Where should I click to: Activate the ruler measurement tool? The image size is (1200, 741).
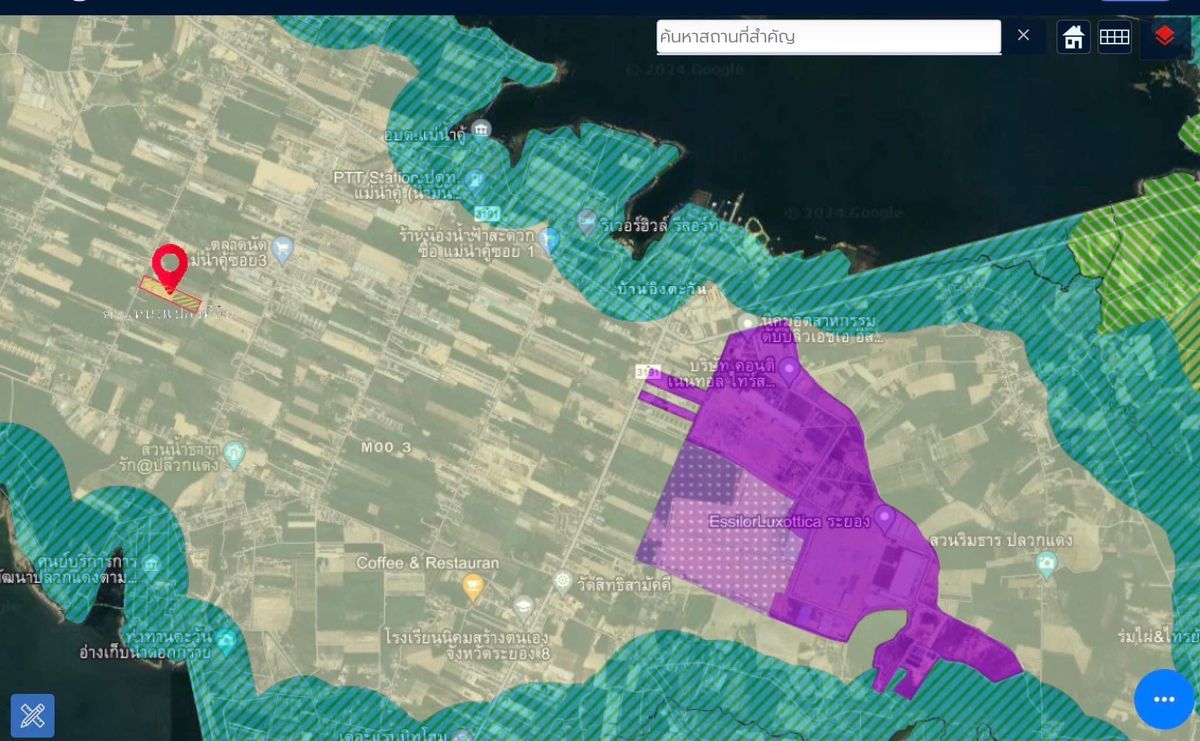click(x=33, y=715)
